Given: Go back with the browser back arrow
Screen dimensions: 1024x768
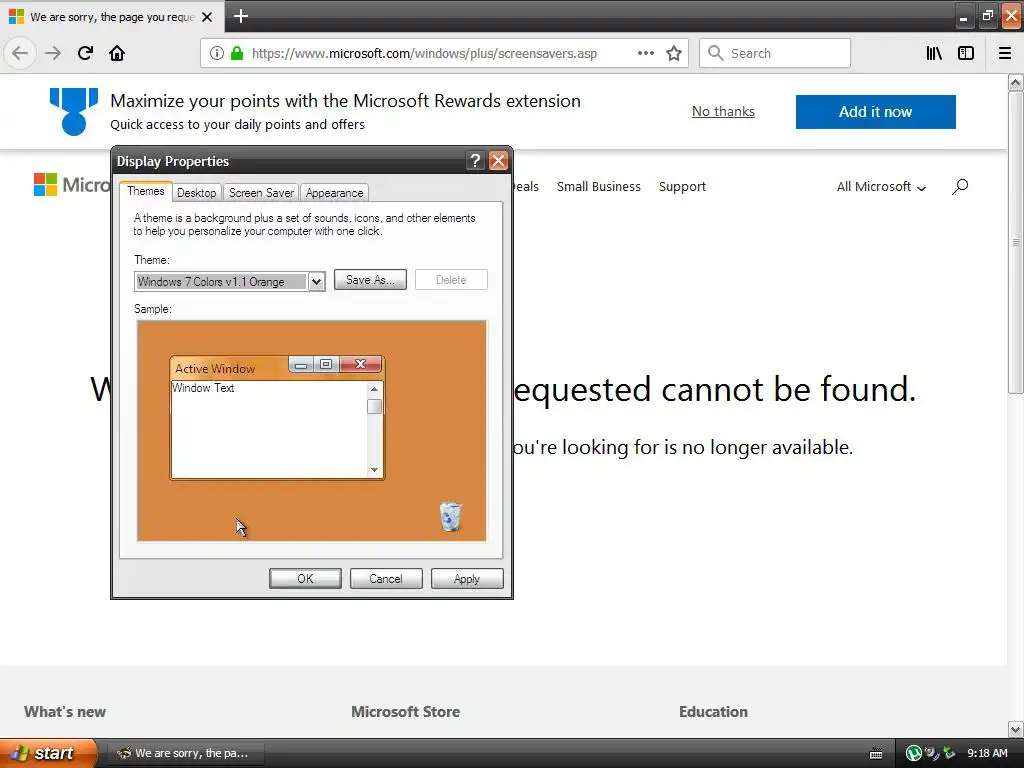Looking at the screenshot, I should 20,53.
